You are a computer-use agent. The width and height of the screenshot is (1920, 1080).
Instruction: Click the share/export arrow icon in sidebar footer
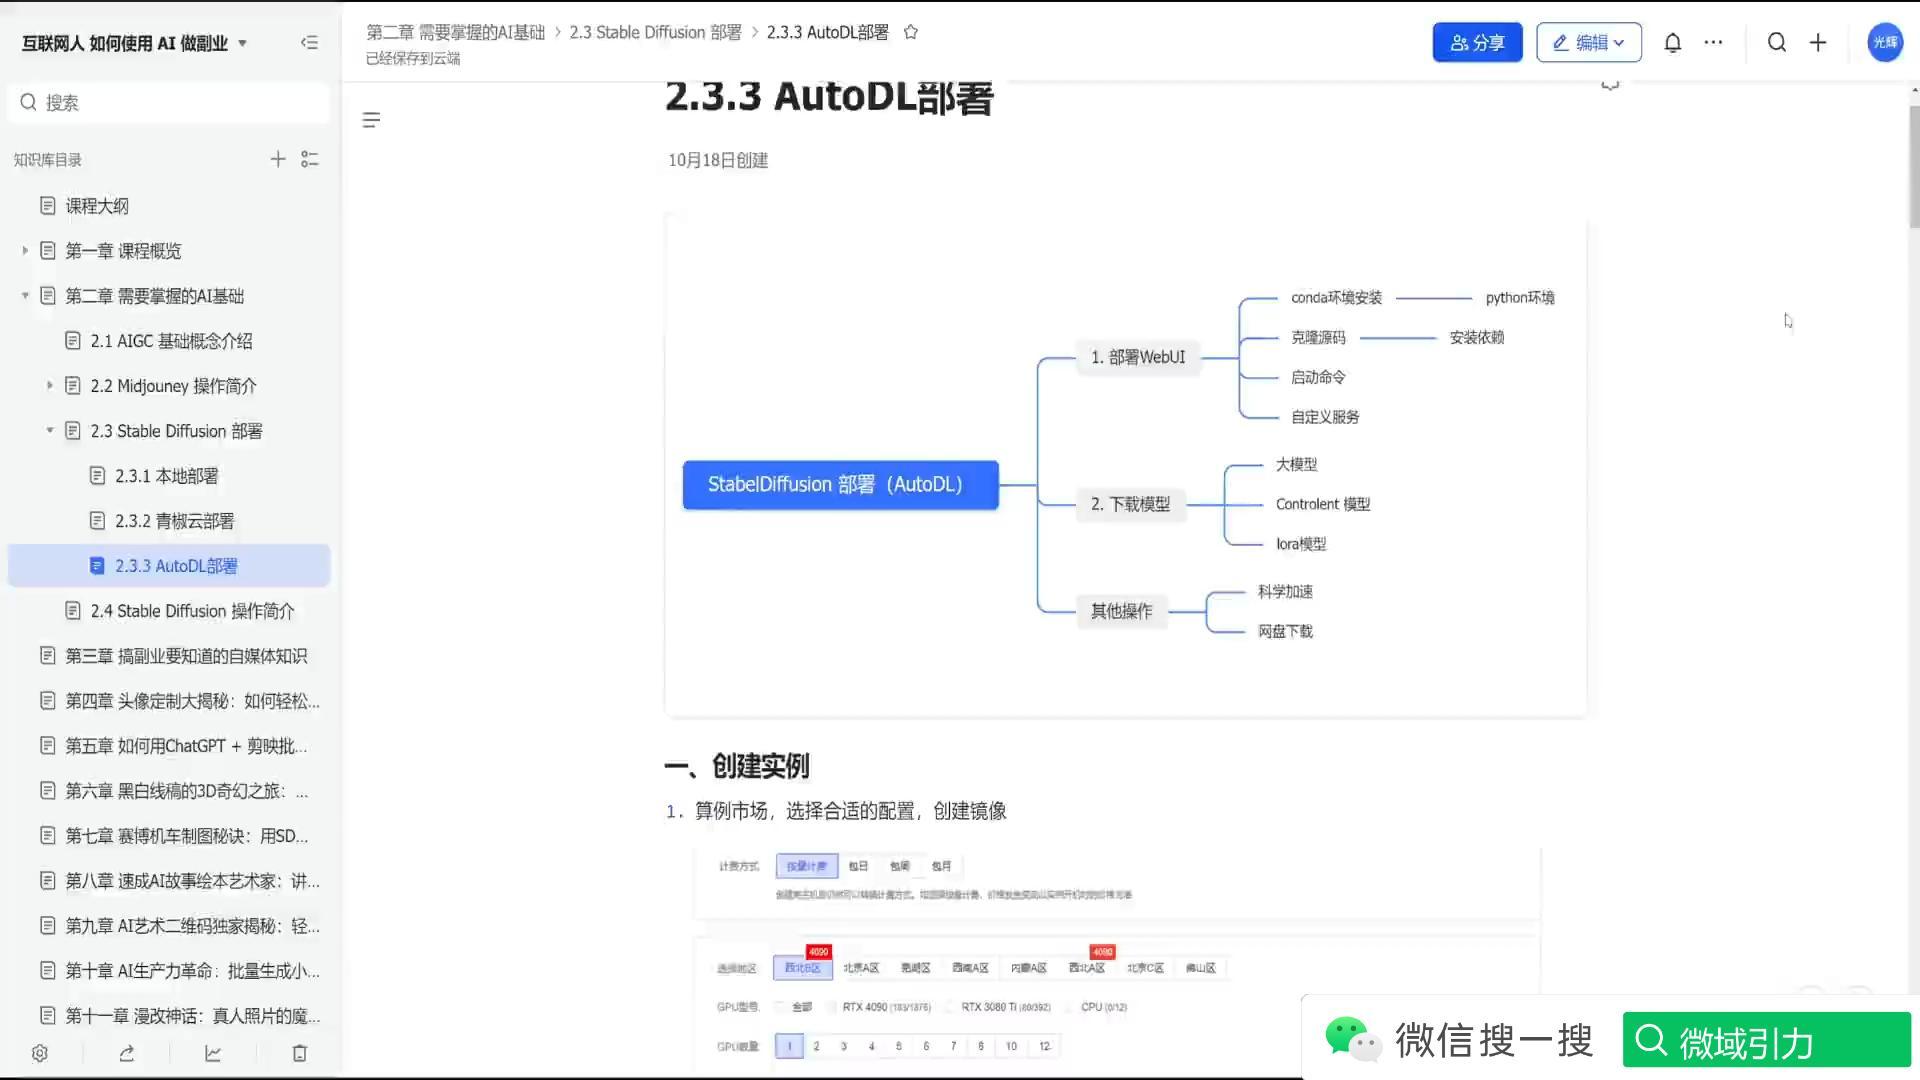point(126,1053)
